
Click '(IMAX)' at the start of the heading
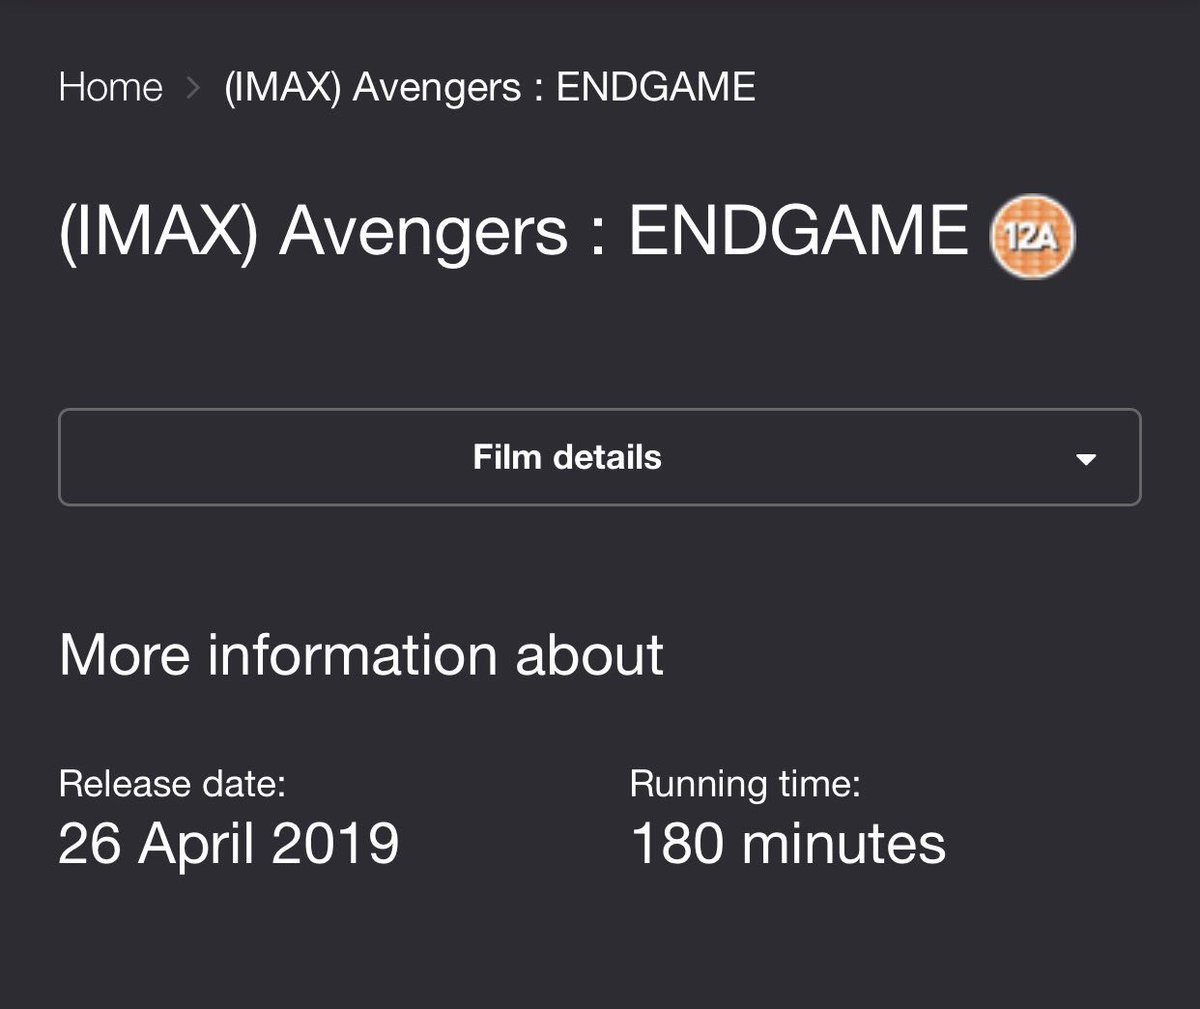click(158, 232)
